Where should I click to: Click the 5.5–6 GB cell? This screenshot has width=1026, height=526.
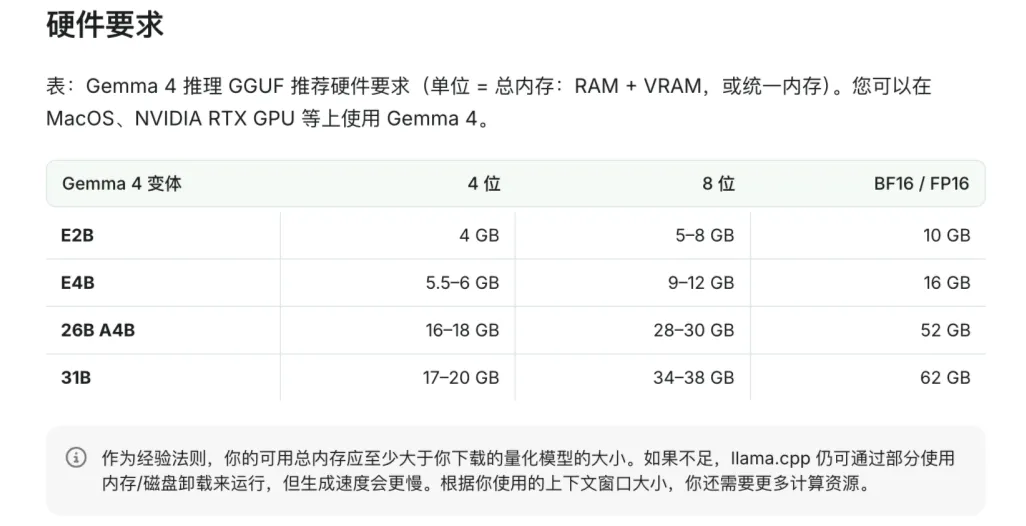462,283
